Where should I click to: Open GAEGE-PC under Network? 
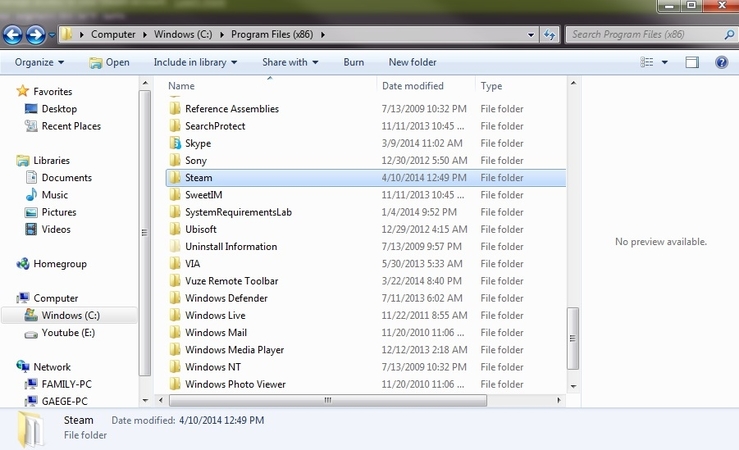[64, 401]
